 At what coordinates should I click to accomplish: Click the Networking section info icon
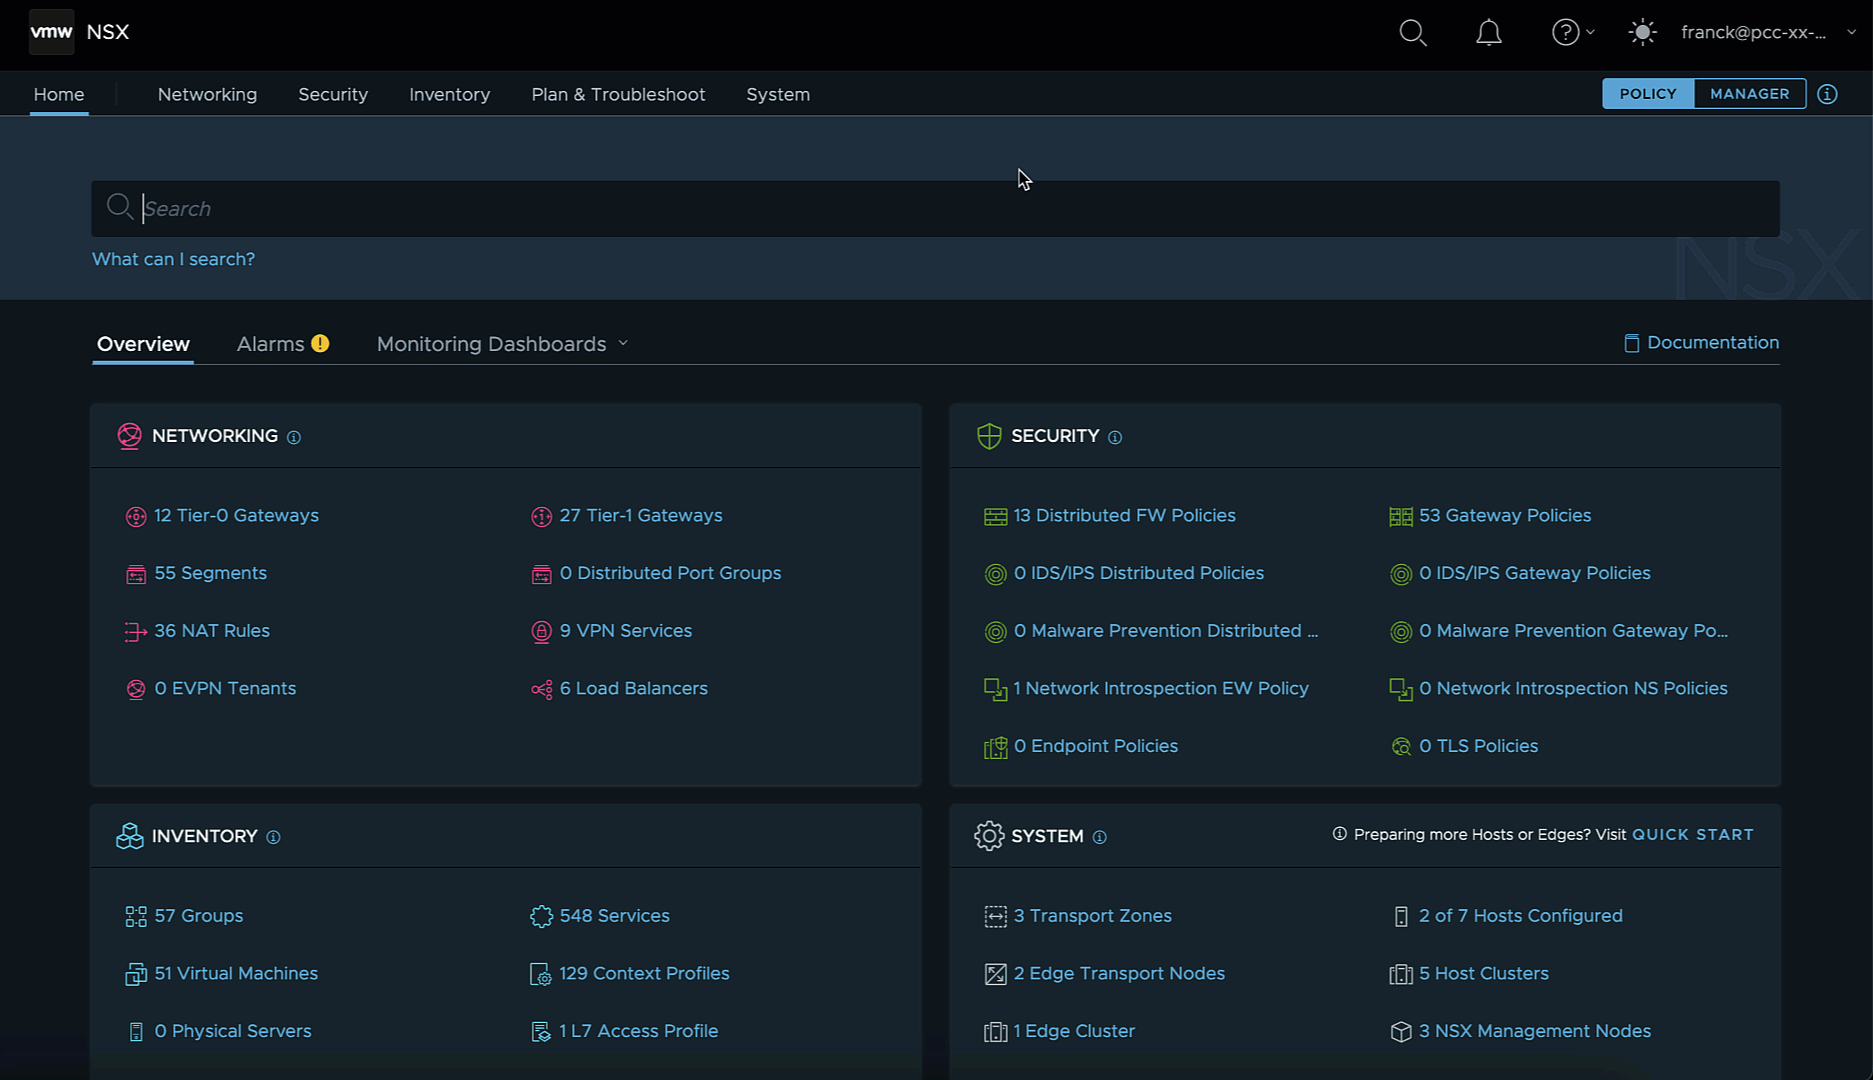coord(294,437)
